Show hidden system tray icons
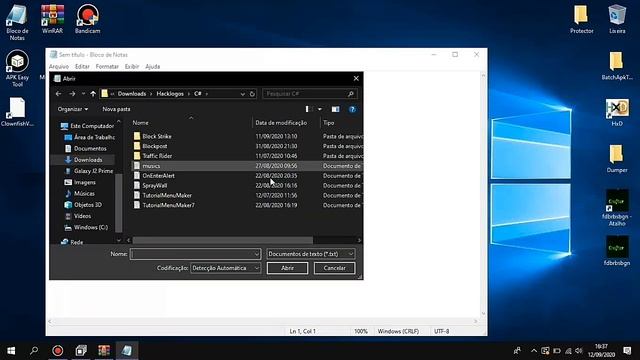This screenshot has width=640, height=360. click(x=534, y=351)
